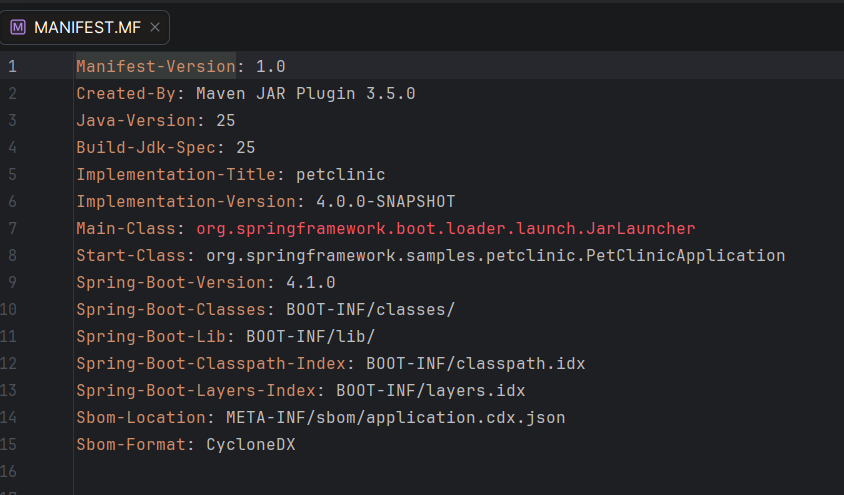Image resolution: width=844 pixels, height=495 pixels.
Task: Click the Spring-Boot-Lib key
Action: click(151, 336)
